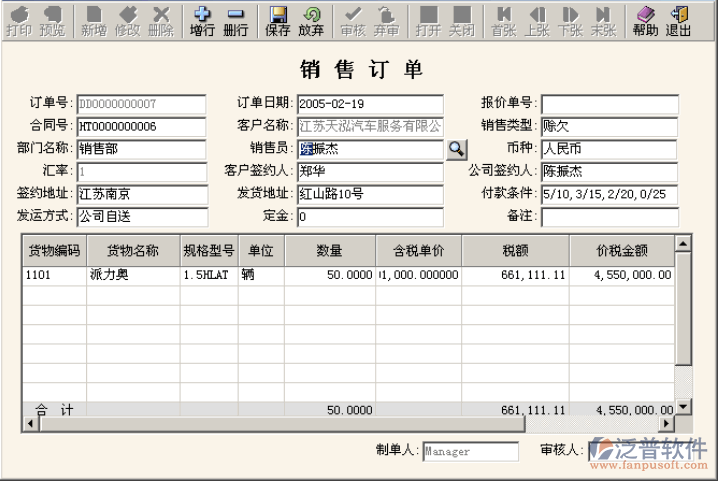This screenshot has height=481, width=718.
Task: Select the 派力奥 cell in the table
Action: pos(132,274)
